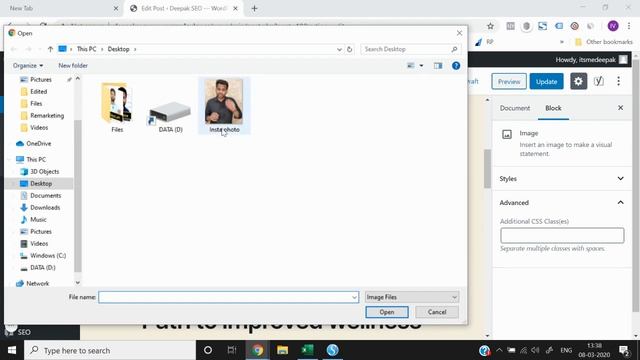Image resolution: width=640 pixels, height=360 pixels.
Task: Select the DATA (D) drive shortcut
Action: tap(170, 113)
